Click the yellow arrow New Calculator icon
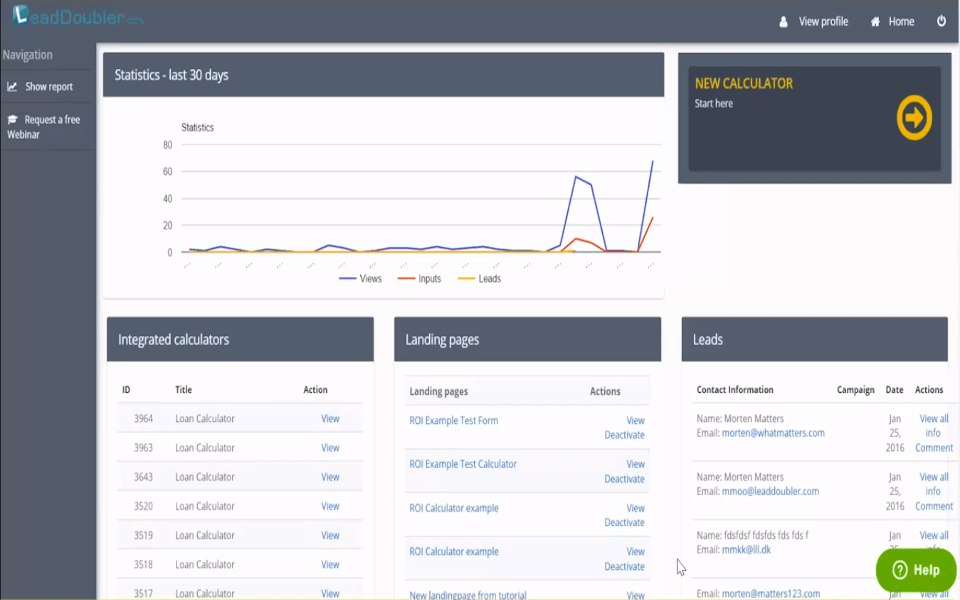Screen dimensions: 960x600 pos(914,117)
